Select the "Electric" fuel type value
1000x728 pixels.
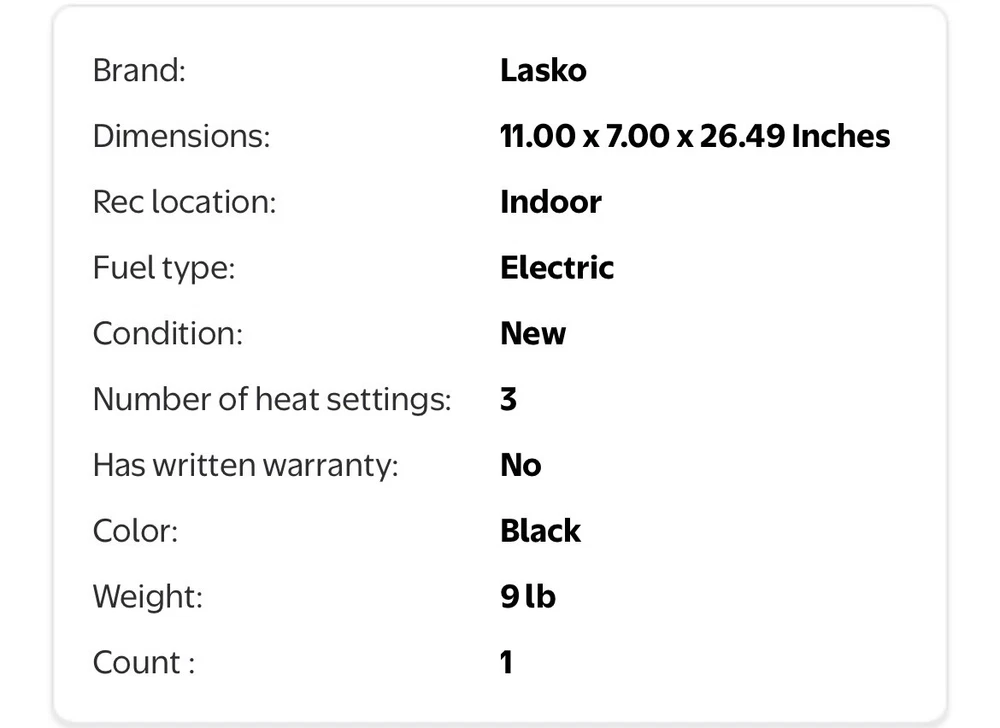[557, 268]
